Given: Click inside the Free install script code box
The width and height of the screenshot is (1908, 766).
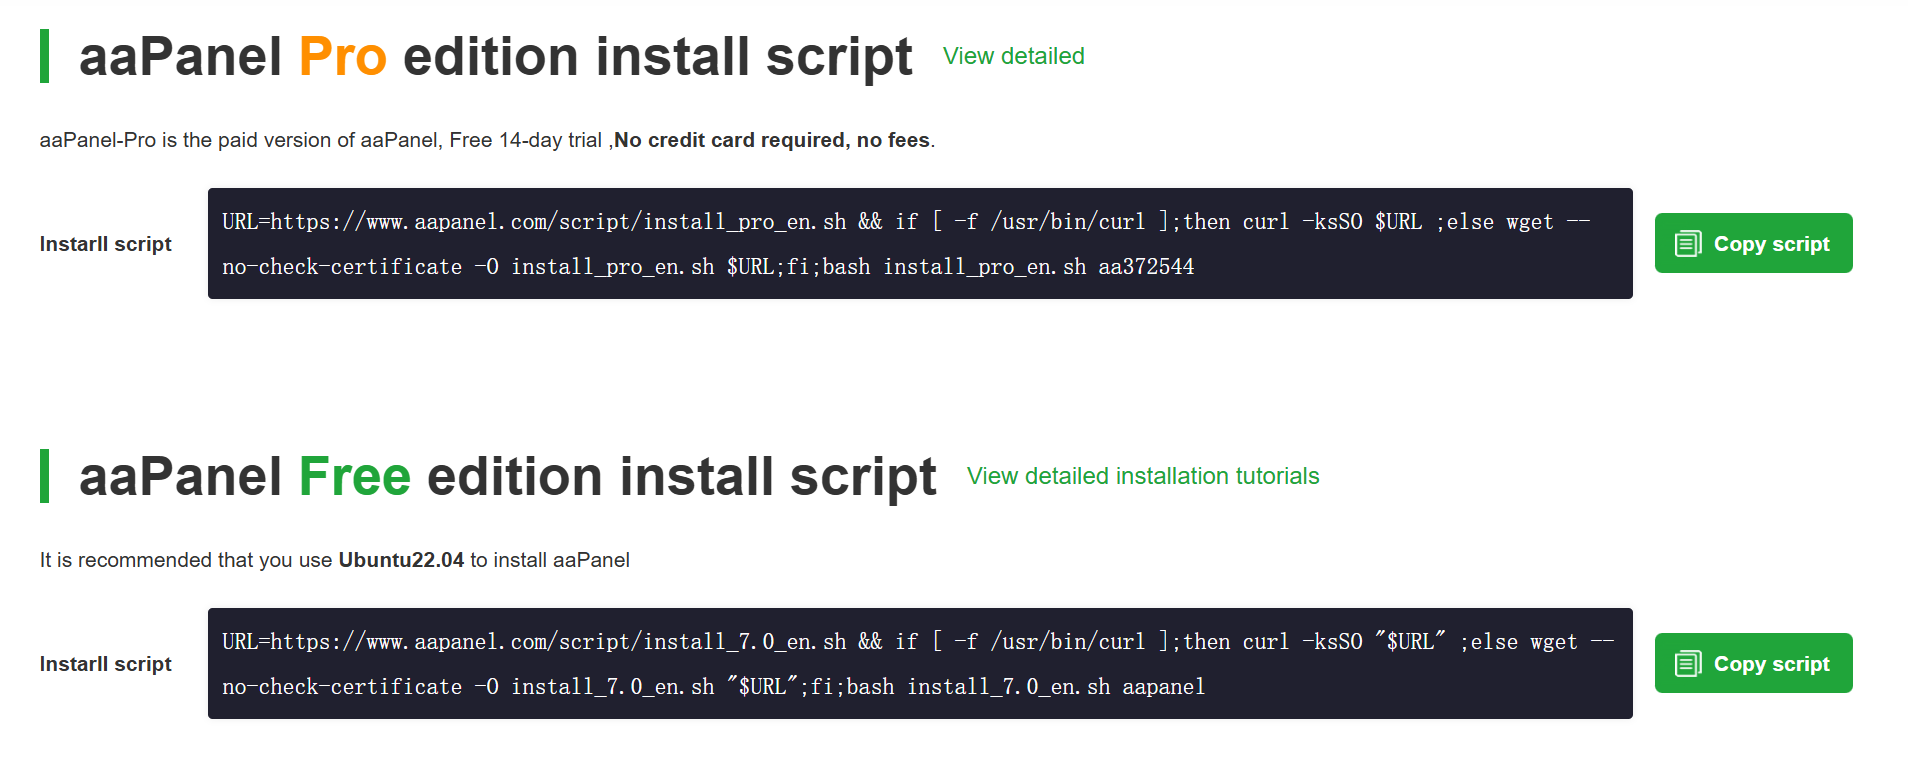Looking at the screenshot, I should 919,664.
